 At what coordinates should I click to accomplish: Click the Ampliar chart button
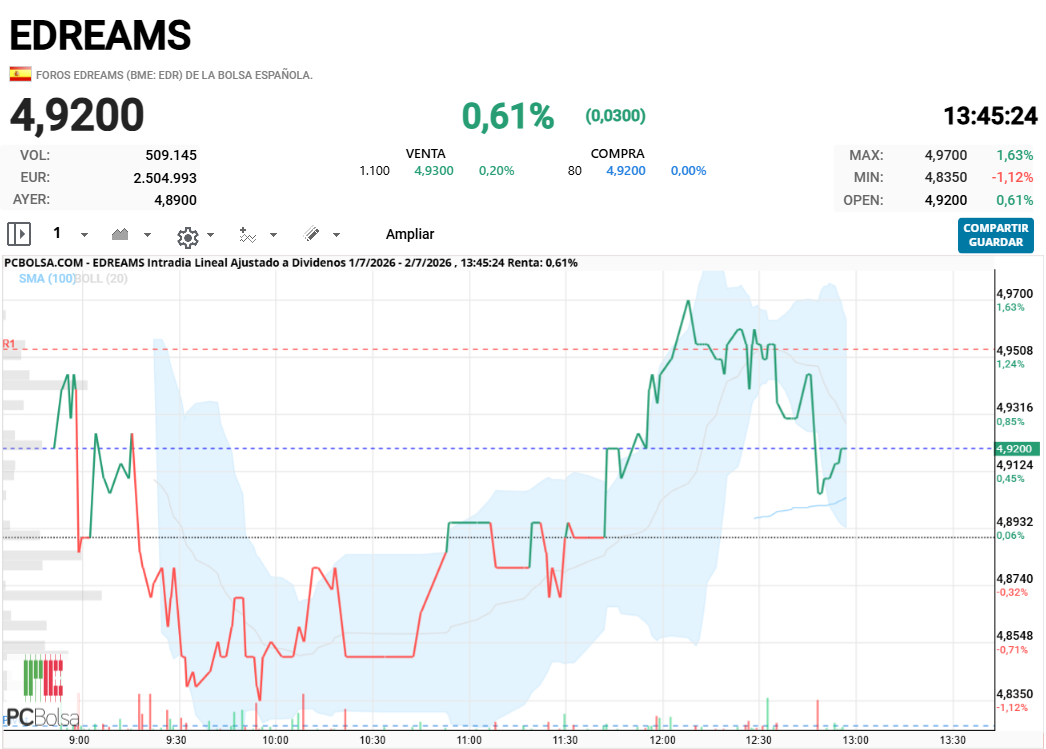[410, 234]
